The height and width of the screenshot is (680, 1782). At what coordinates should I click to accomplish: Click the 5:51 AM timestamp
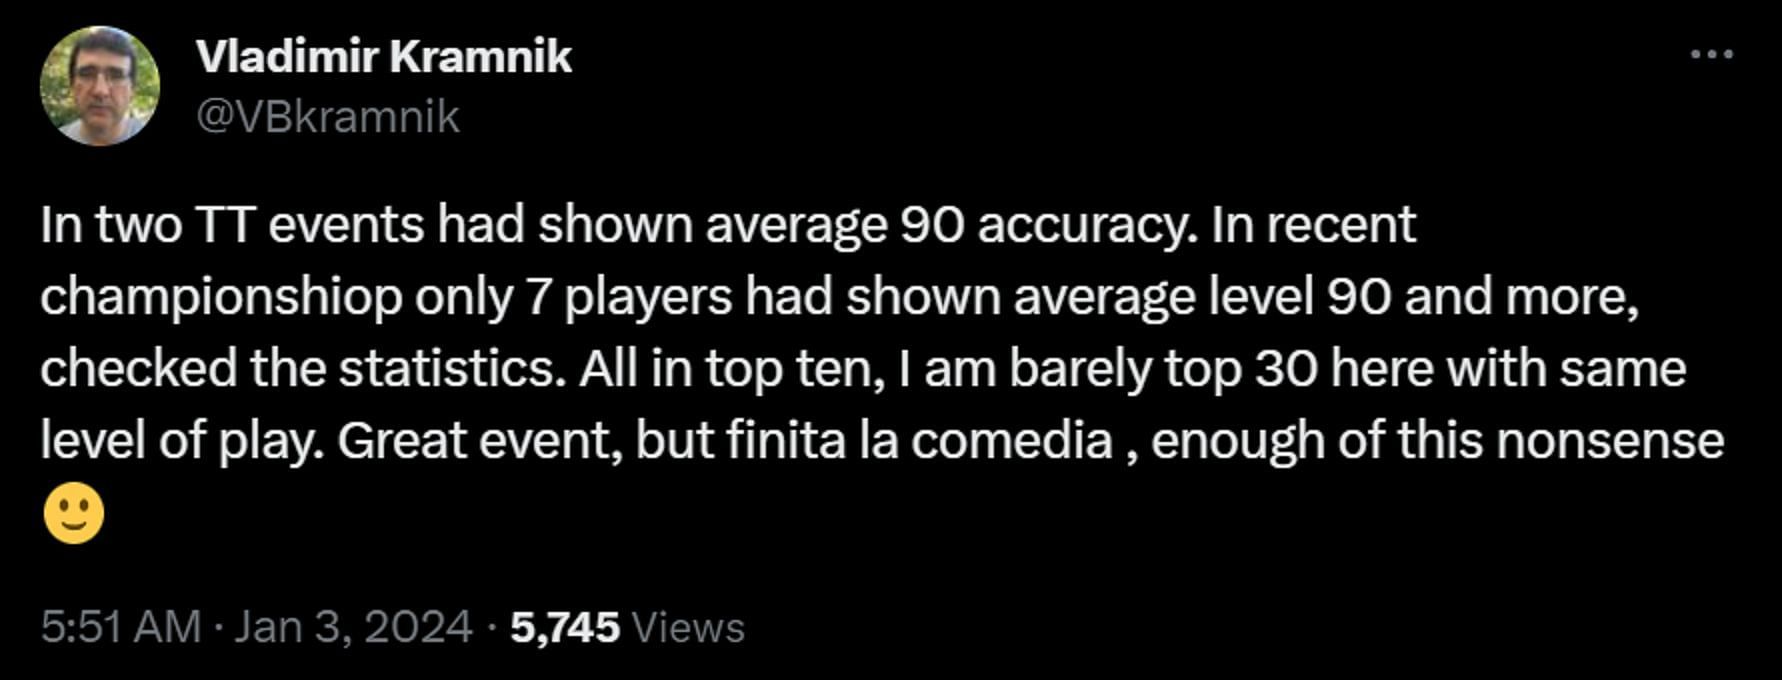pyautogui.click(x=121, y=627)
